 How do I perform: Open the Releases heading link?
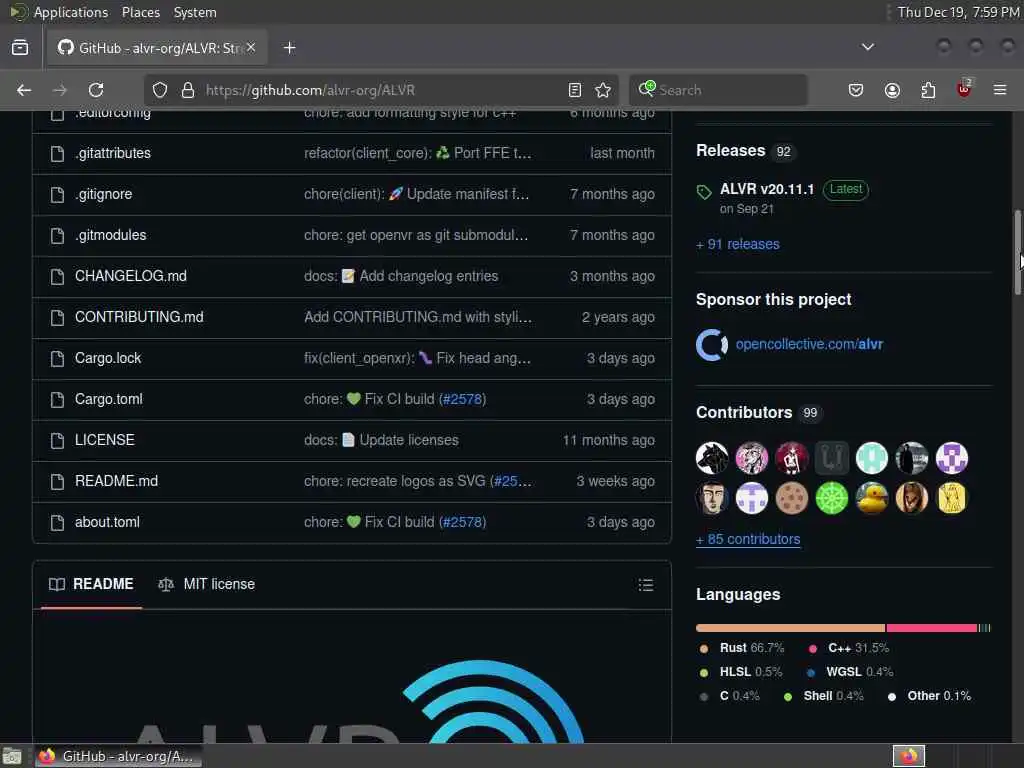730,151
